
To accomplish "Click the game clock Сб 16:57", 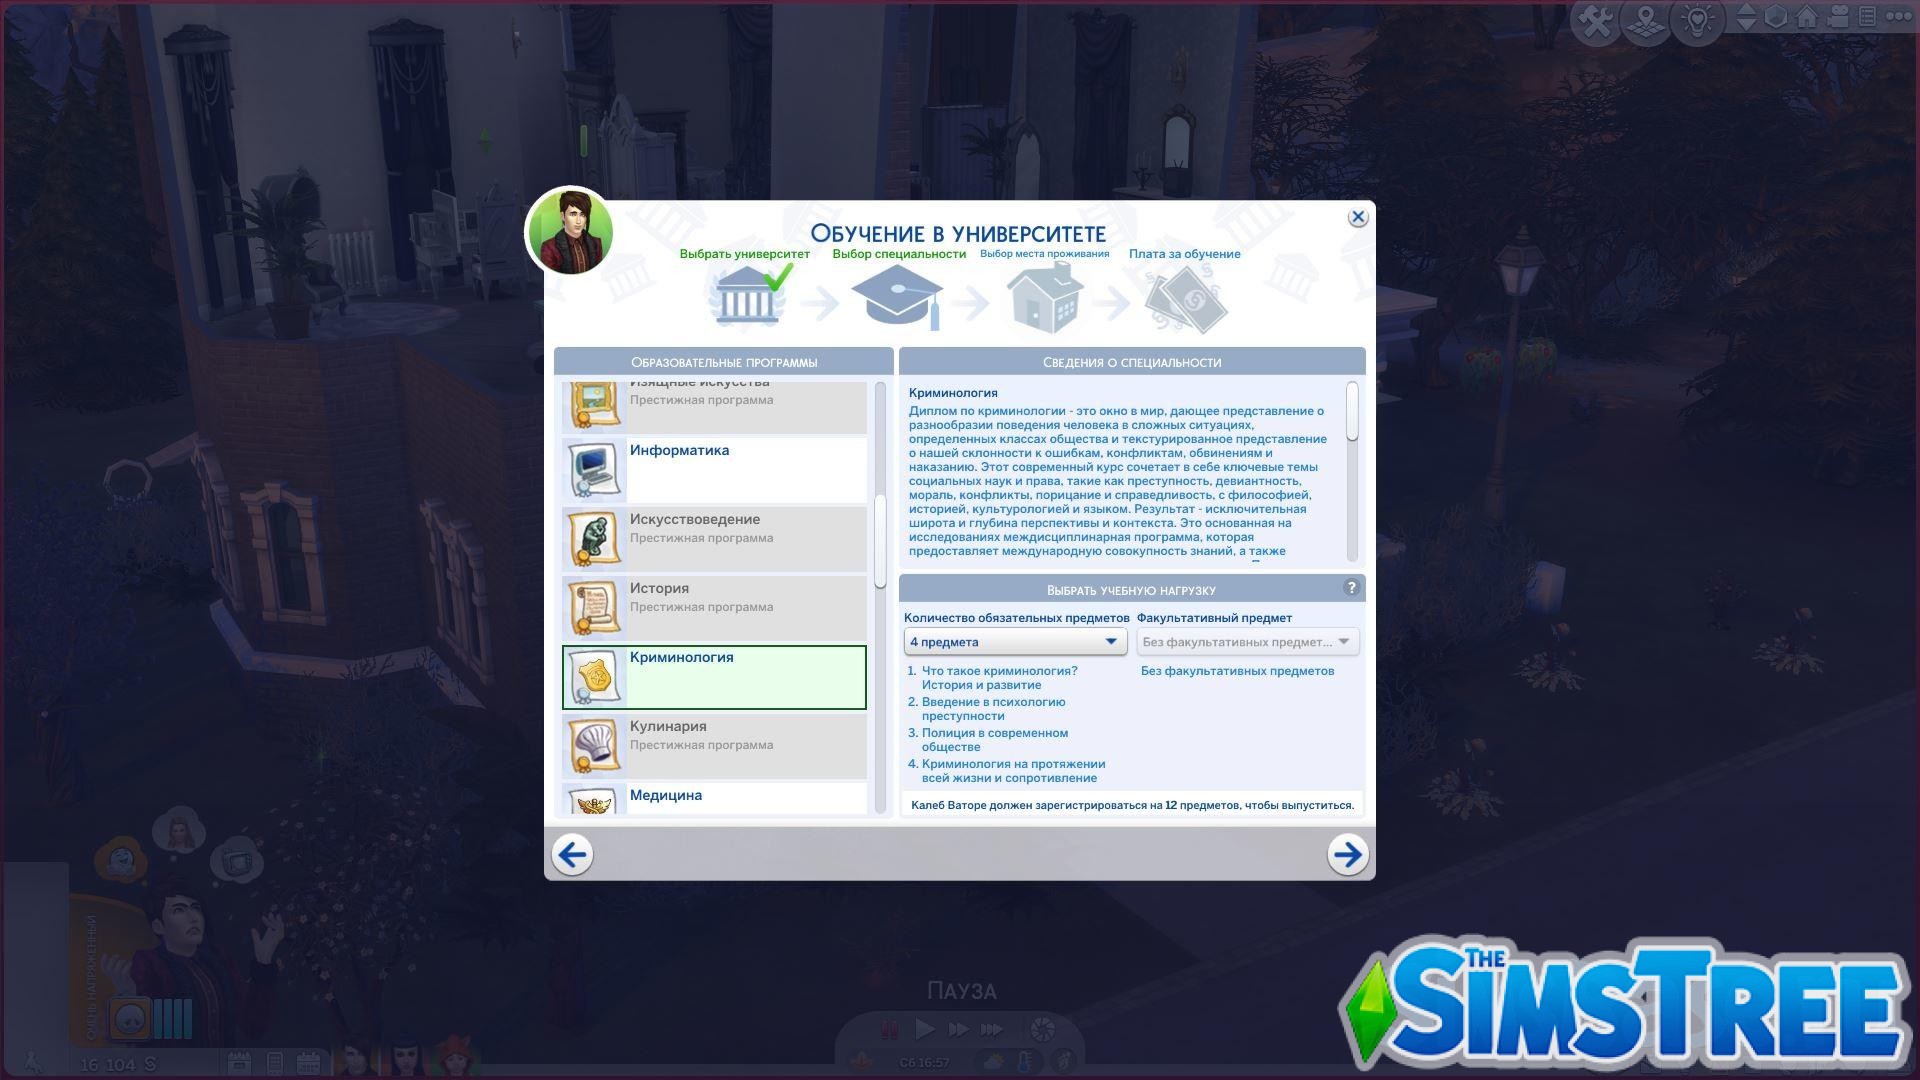I will [925, 1063].
